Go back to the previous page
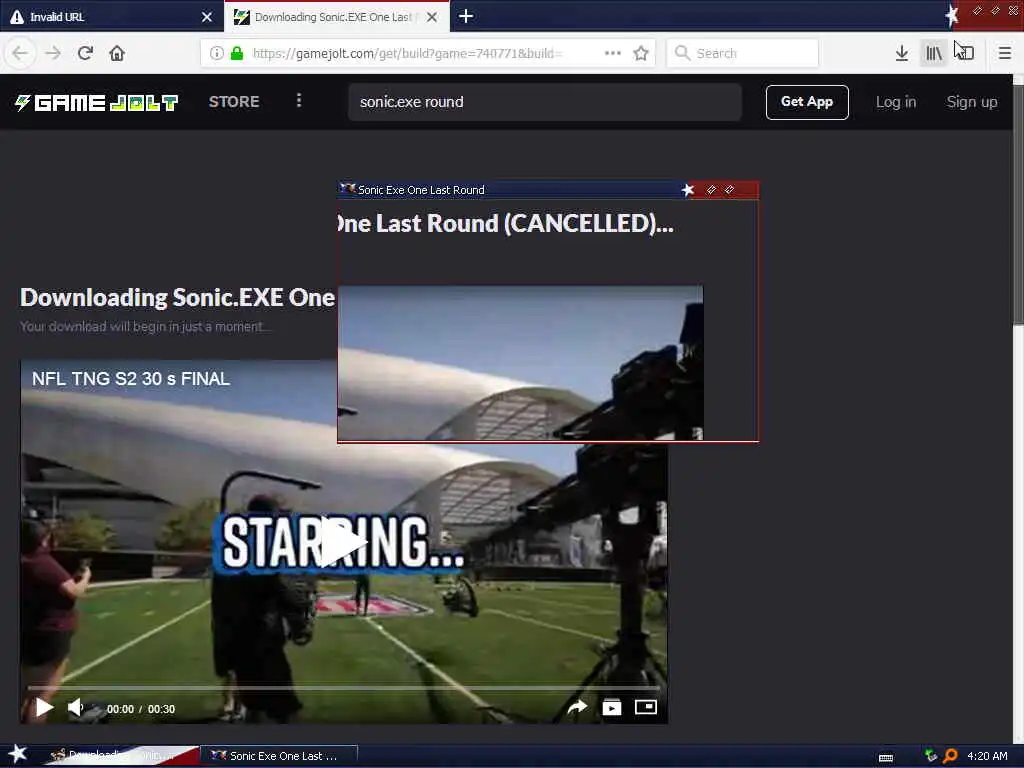The width and height of the screenshot is (1024, 768). click(20, 53)
